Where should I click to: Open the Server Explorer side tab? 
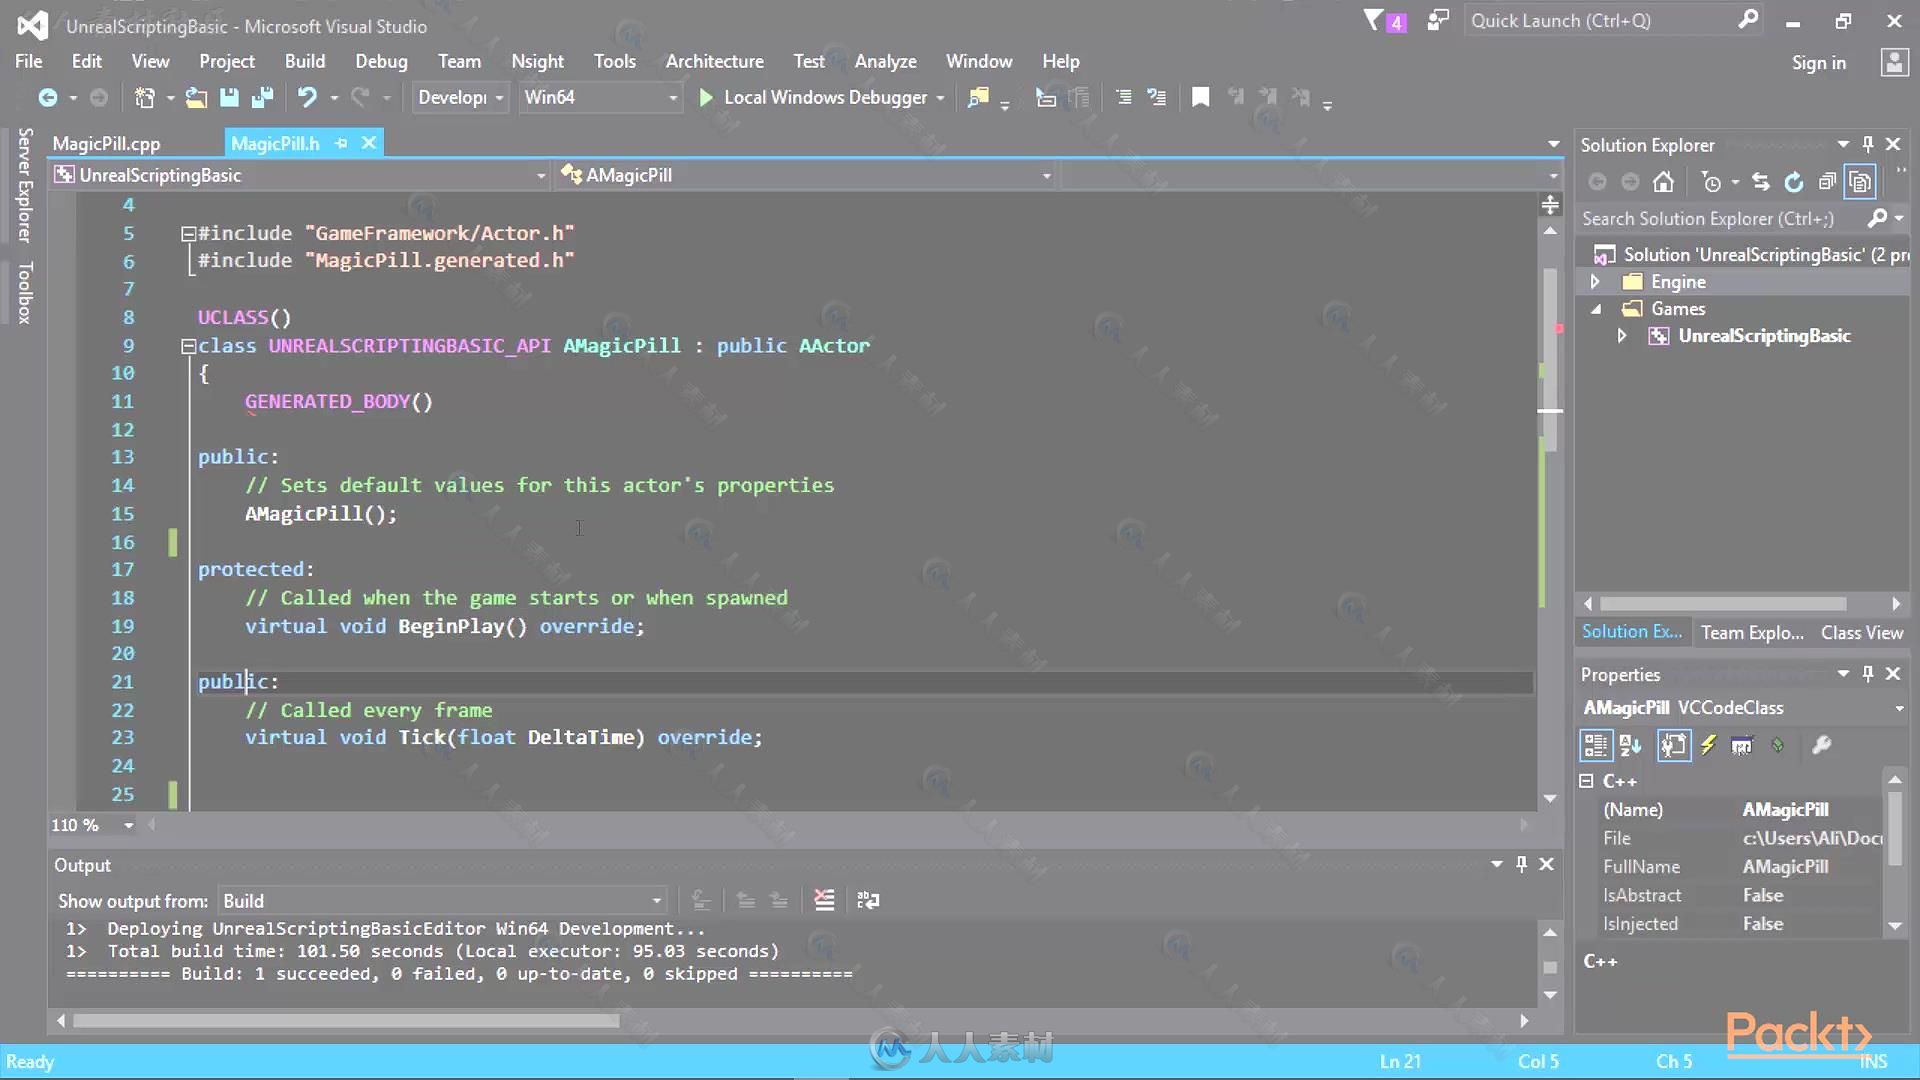[x=25, y=185]
